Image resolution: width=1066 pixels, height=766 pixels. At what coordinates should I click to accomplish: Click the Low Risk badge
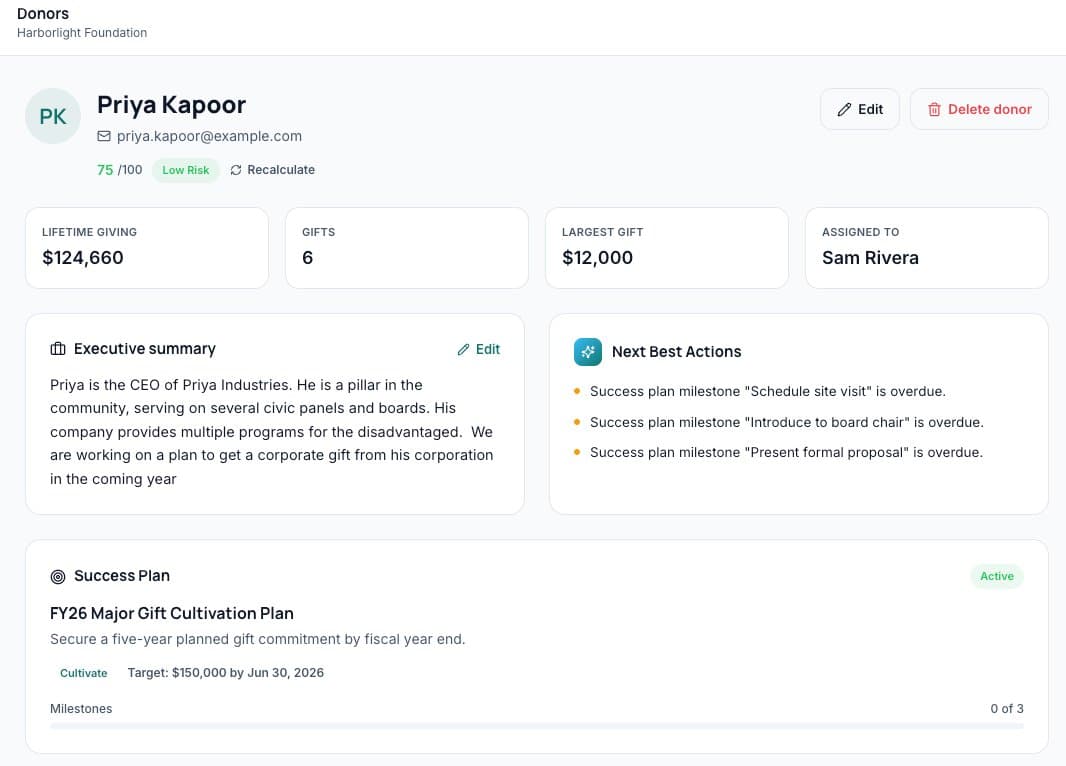click(x=186, y=170)
